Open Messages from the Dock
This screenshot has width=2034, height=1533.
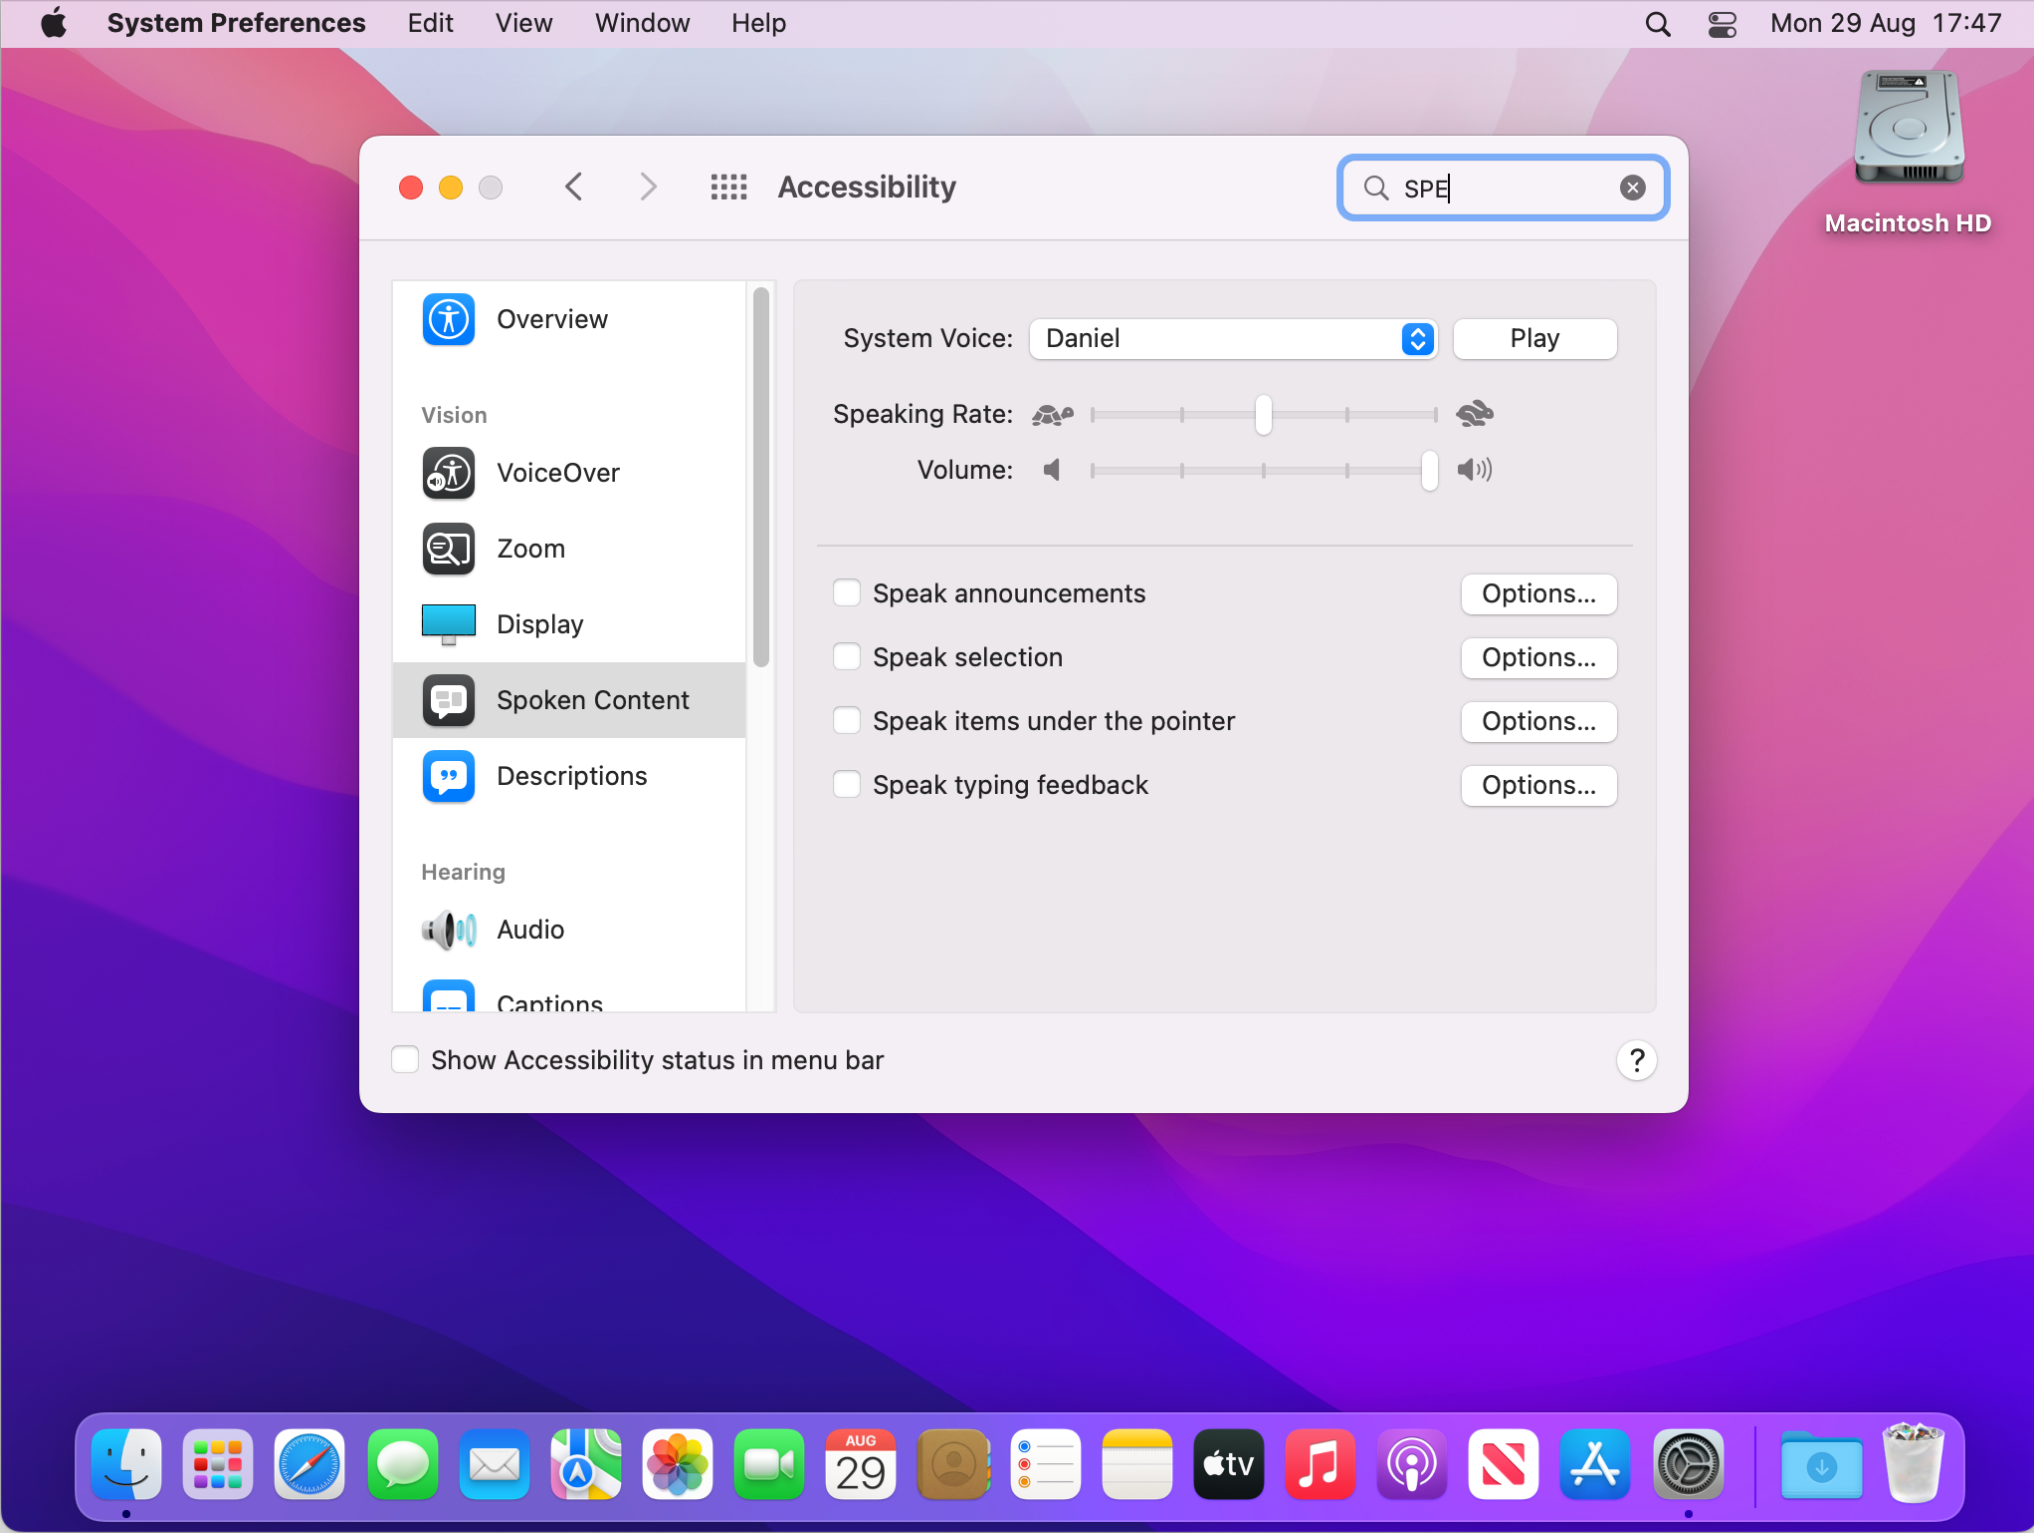[x=402, y=1465]
